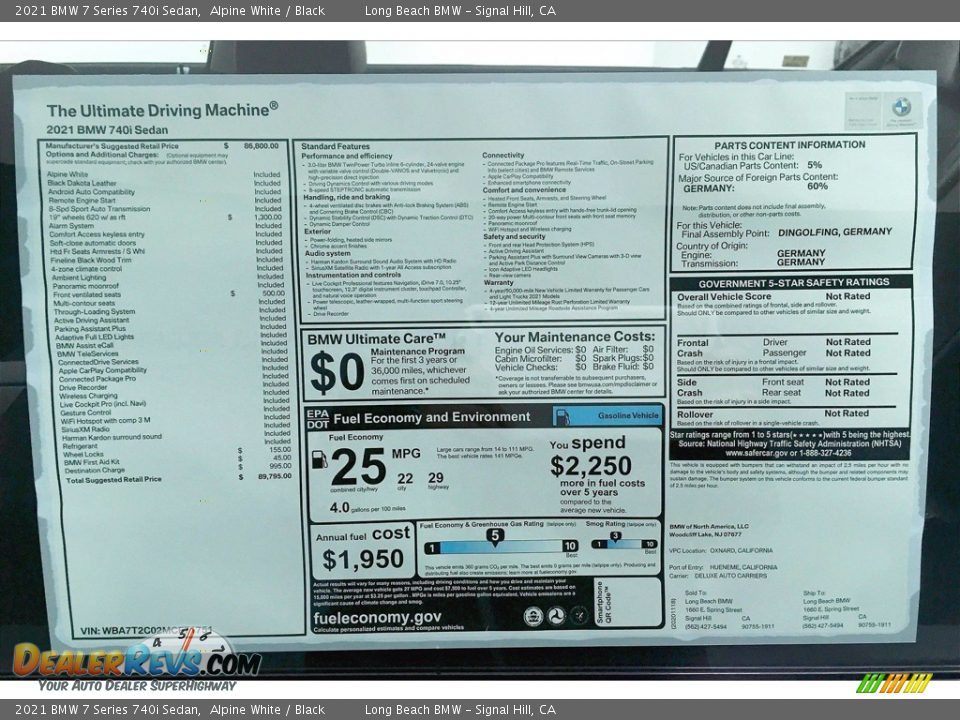Select 'DINGOLFING, GERMANY' assembly point

834,232
